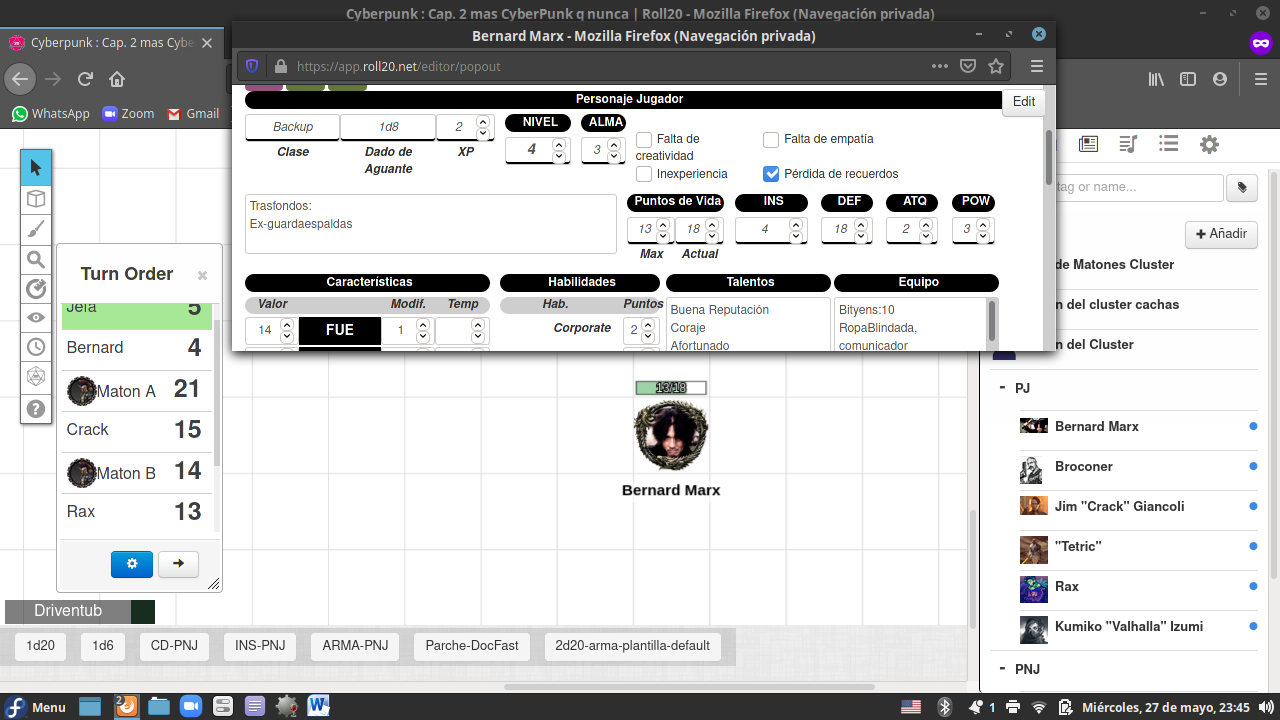Enable the Falta de creatividad checkbox
This screenshot has height=720, width=1280.
[x=644, y=139]
